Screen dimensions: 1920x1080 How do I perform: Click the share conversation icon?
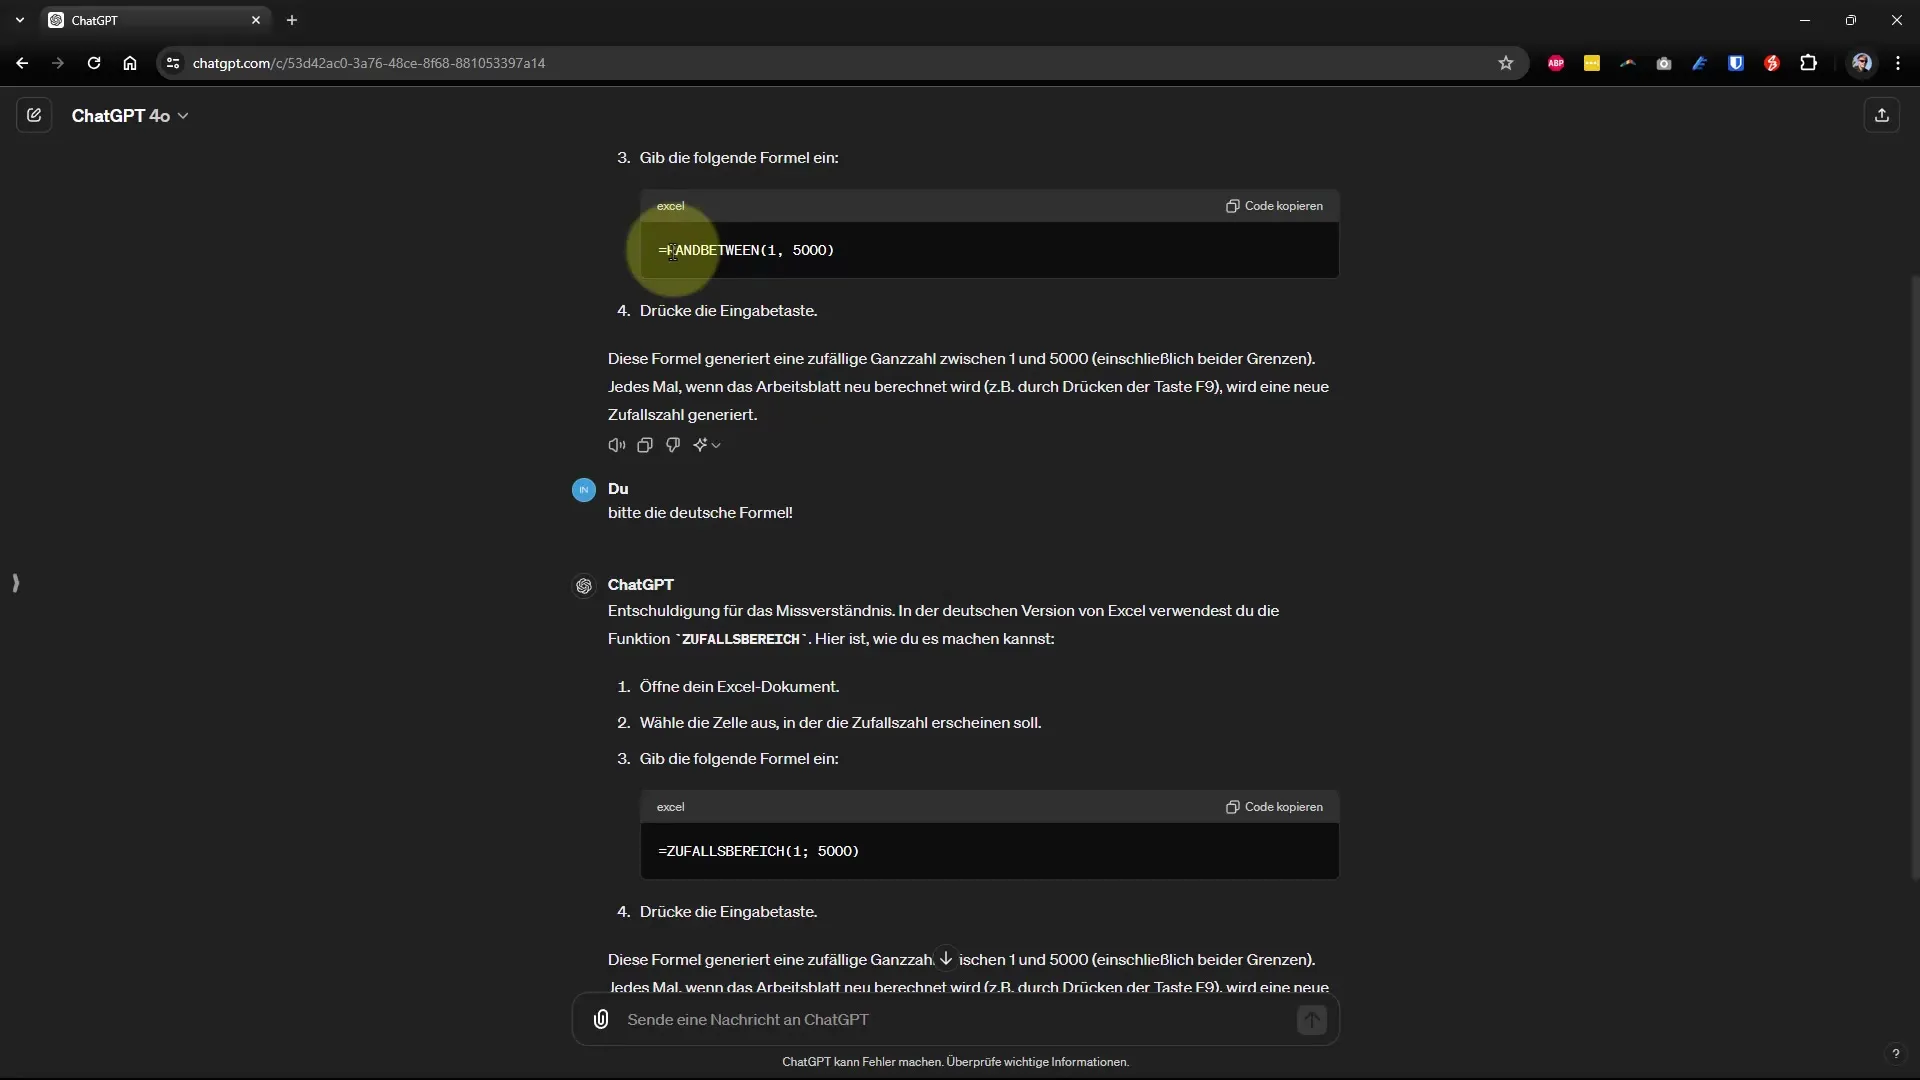click(x=1881, y=116)
